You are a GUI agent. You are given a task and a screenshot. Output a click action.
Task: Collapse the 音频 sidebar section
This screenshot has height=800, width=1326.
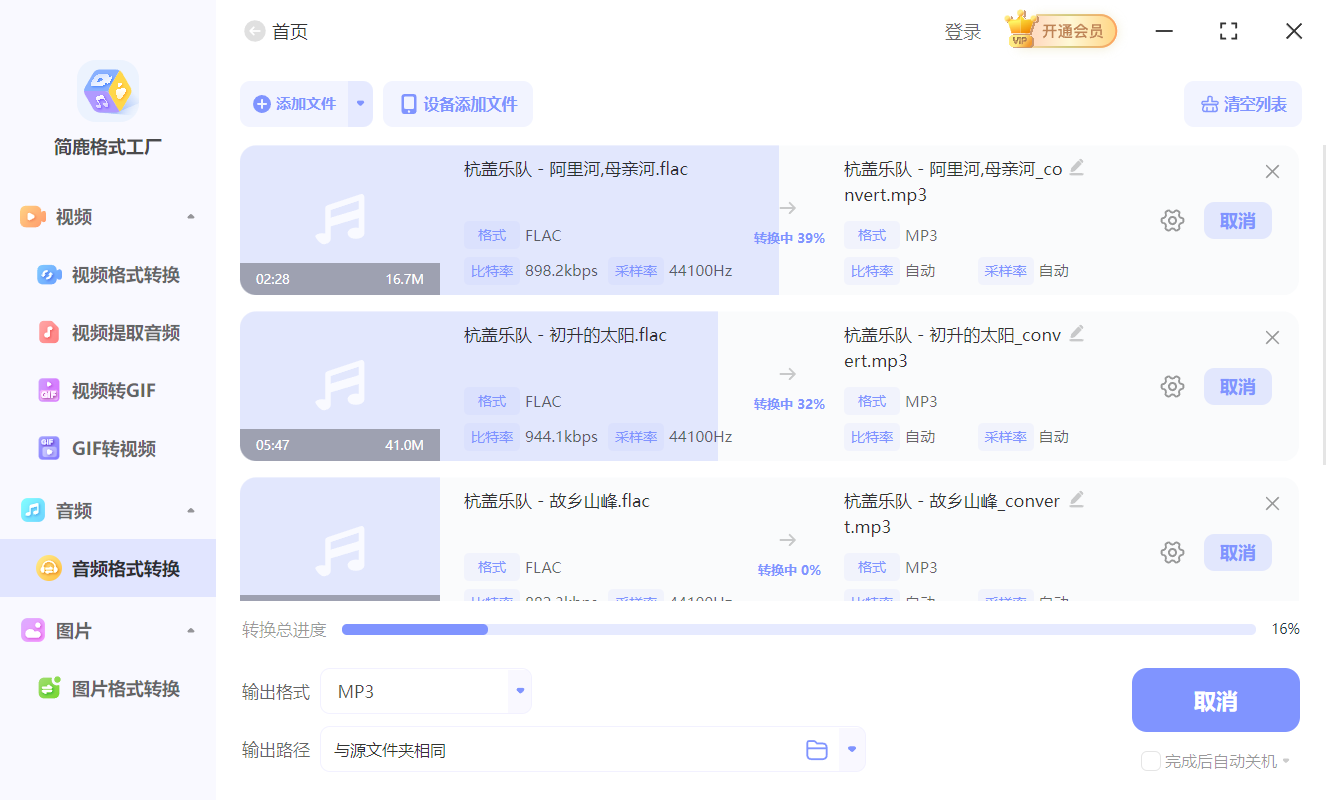tap(190, 510)
